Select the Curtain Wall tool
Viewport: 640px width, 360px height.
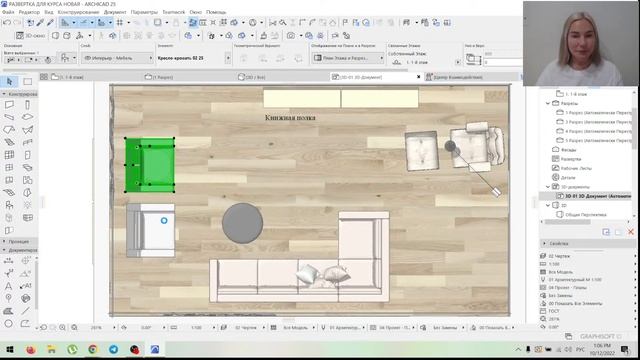point(9,155)
